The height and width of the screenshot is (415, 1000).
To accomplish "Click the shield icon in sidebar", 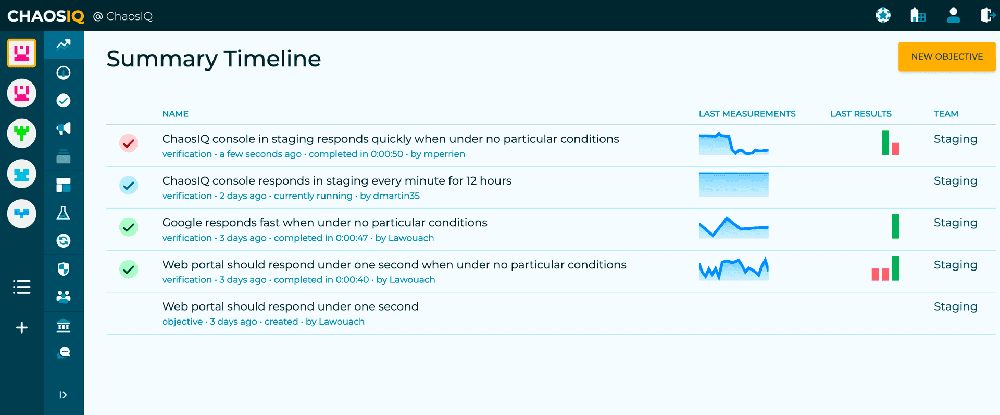I will 63,269.
